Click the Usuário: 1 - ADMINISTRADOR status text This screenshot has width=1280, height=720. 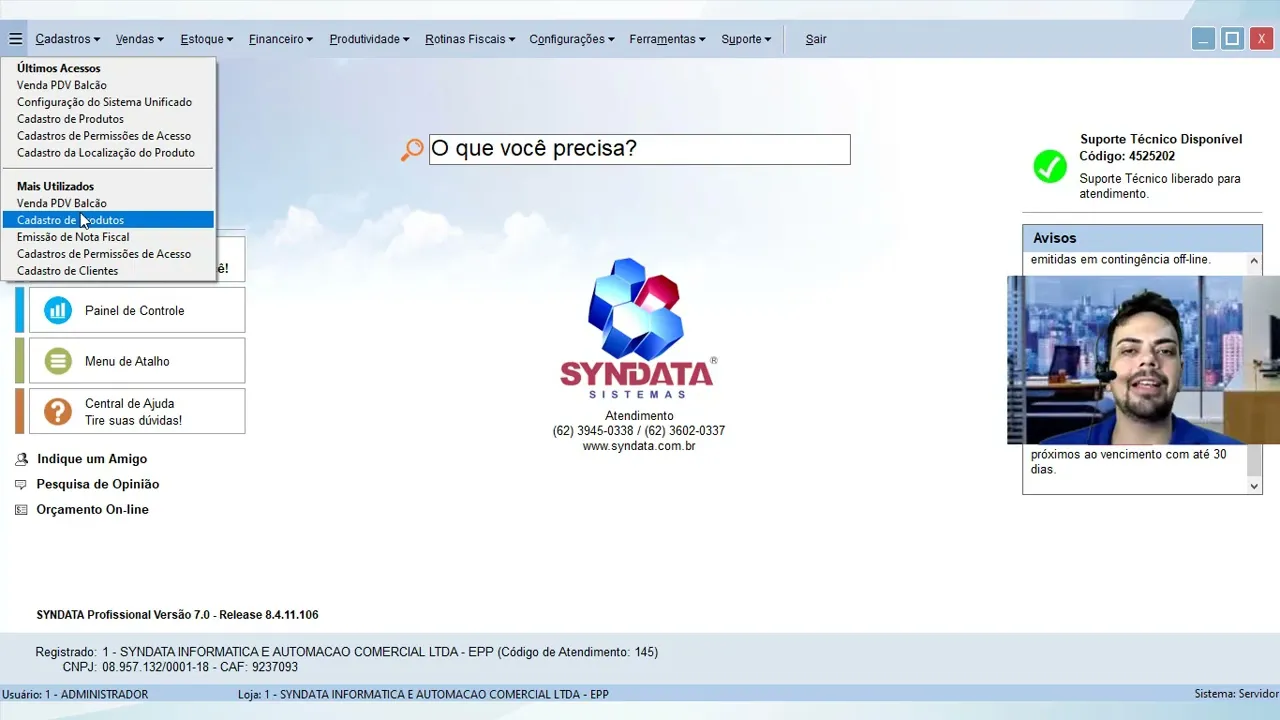click(x=75, y=694)
